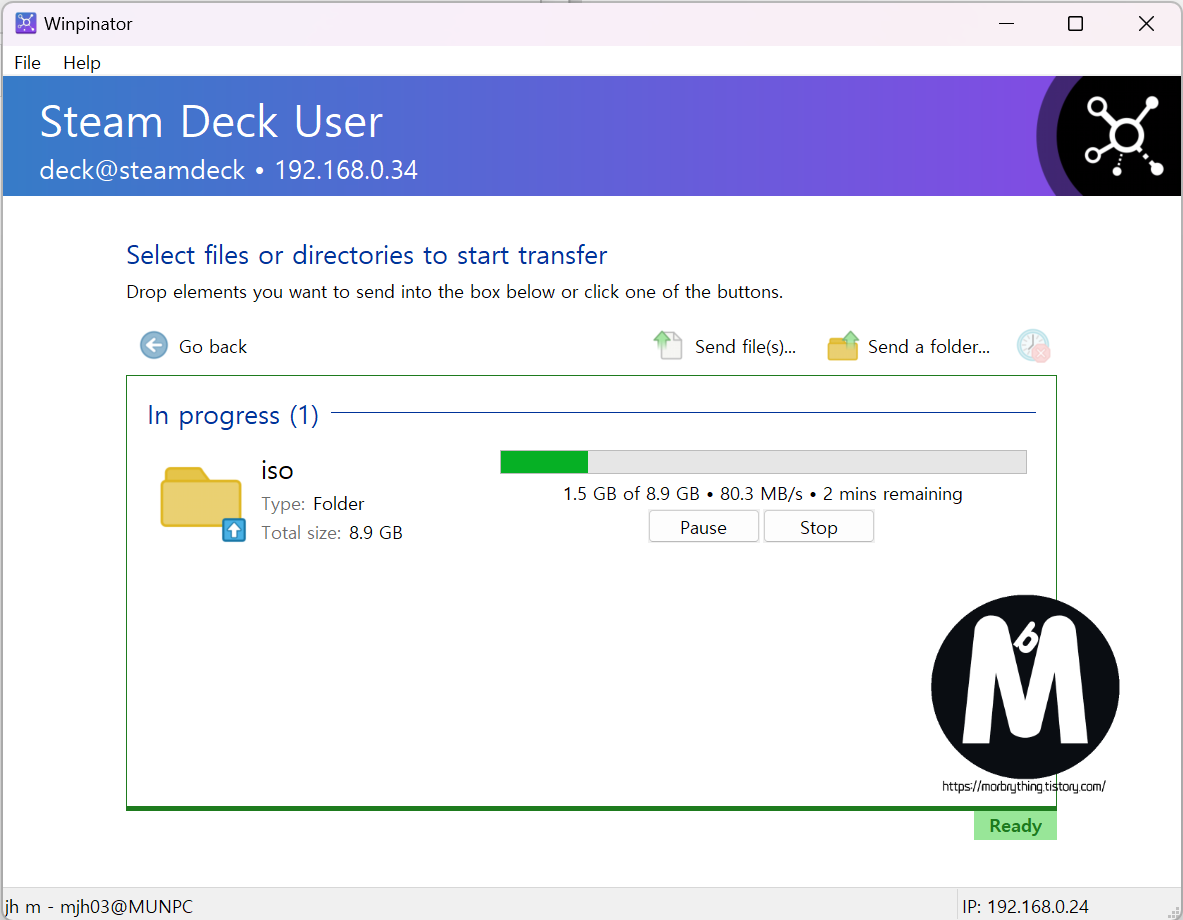This screenshot has height=920, width=1183.
Task: Click the transfer speed text '80.3 MB/s'
Action: [761, 494]
